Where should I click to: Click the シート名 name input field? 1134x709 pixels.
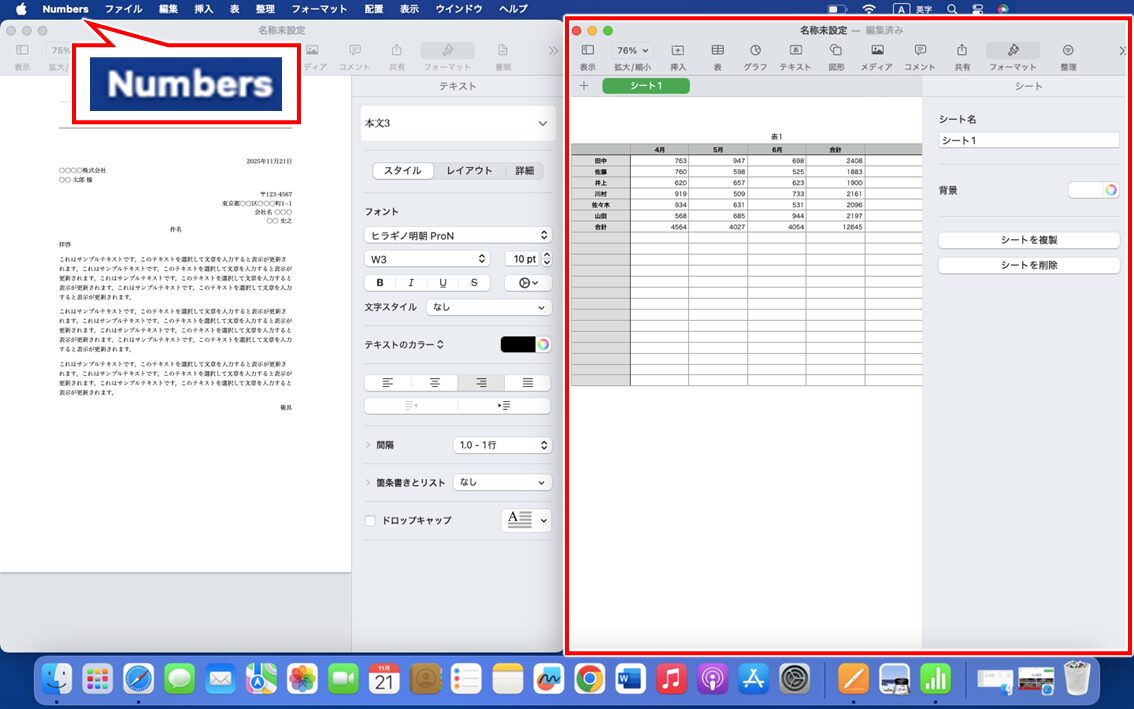tap(1028, 140)
